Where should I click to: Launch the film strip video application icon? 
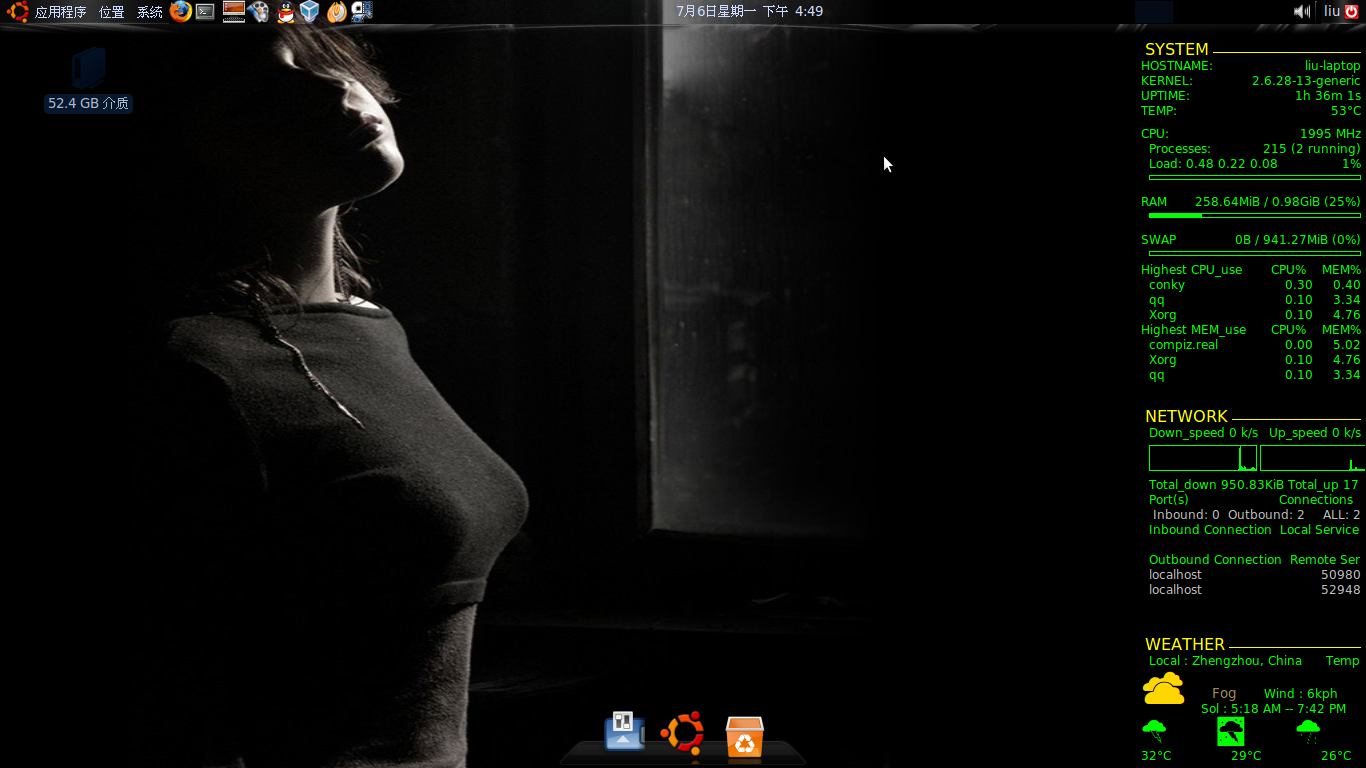[x=362, y=12]
